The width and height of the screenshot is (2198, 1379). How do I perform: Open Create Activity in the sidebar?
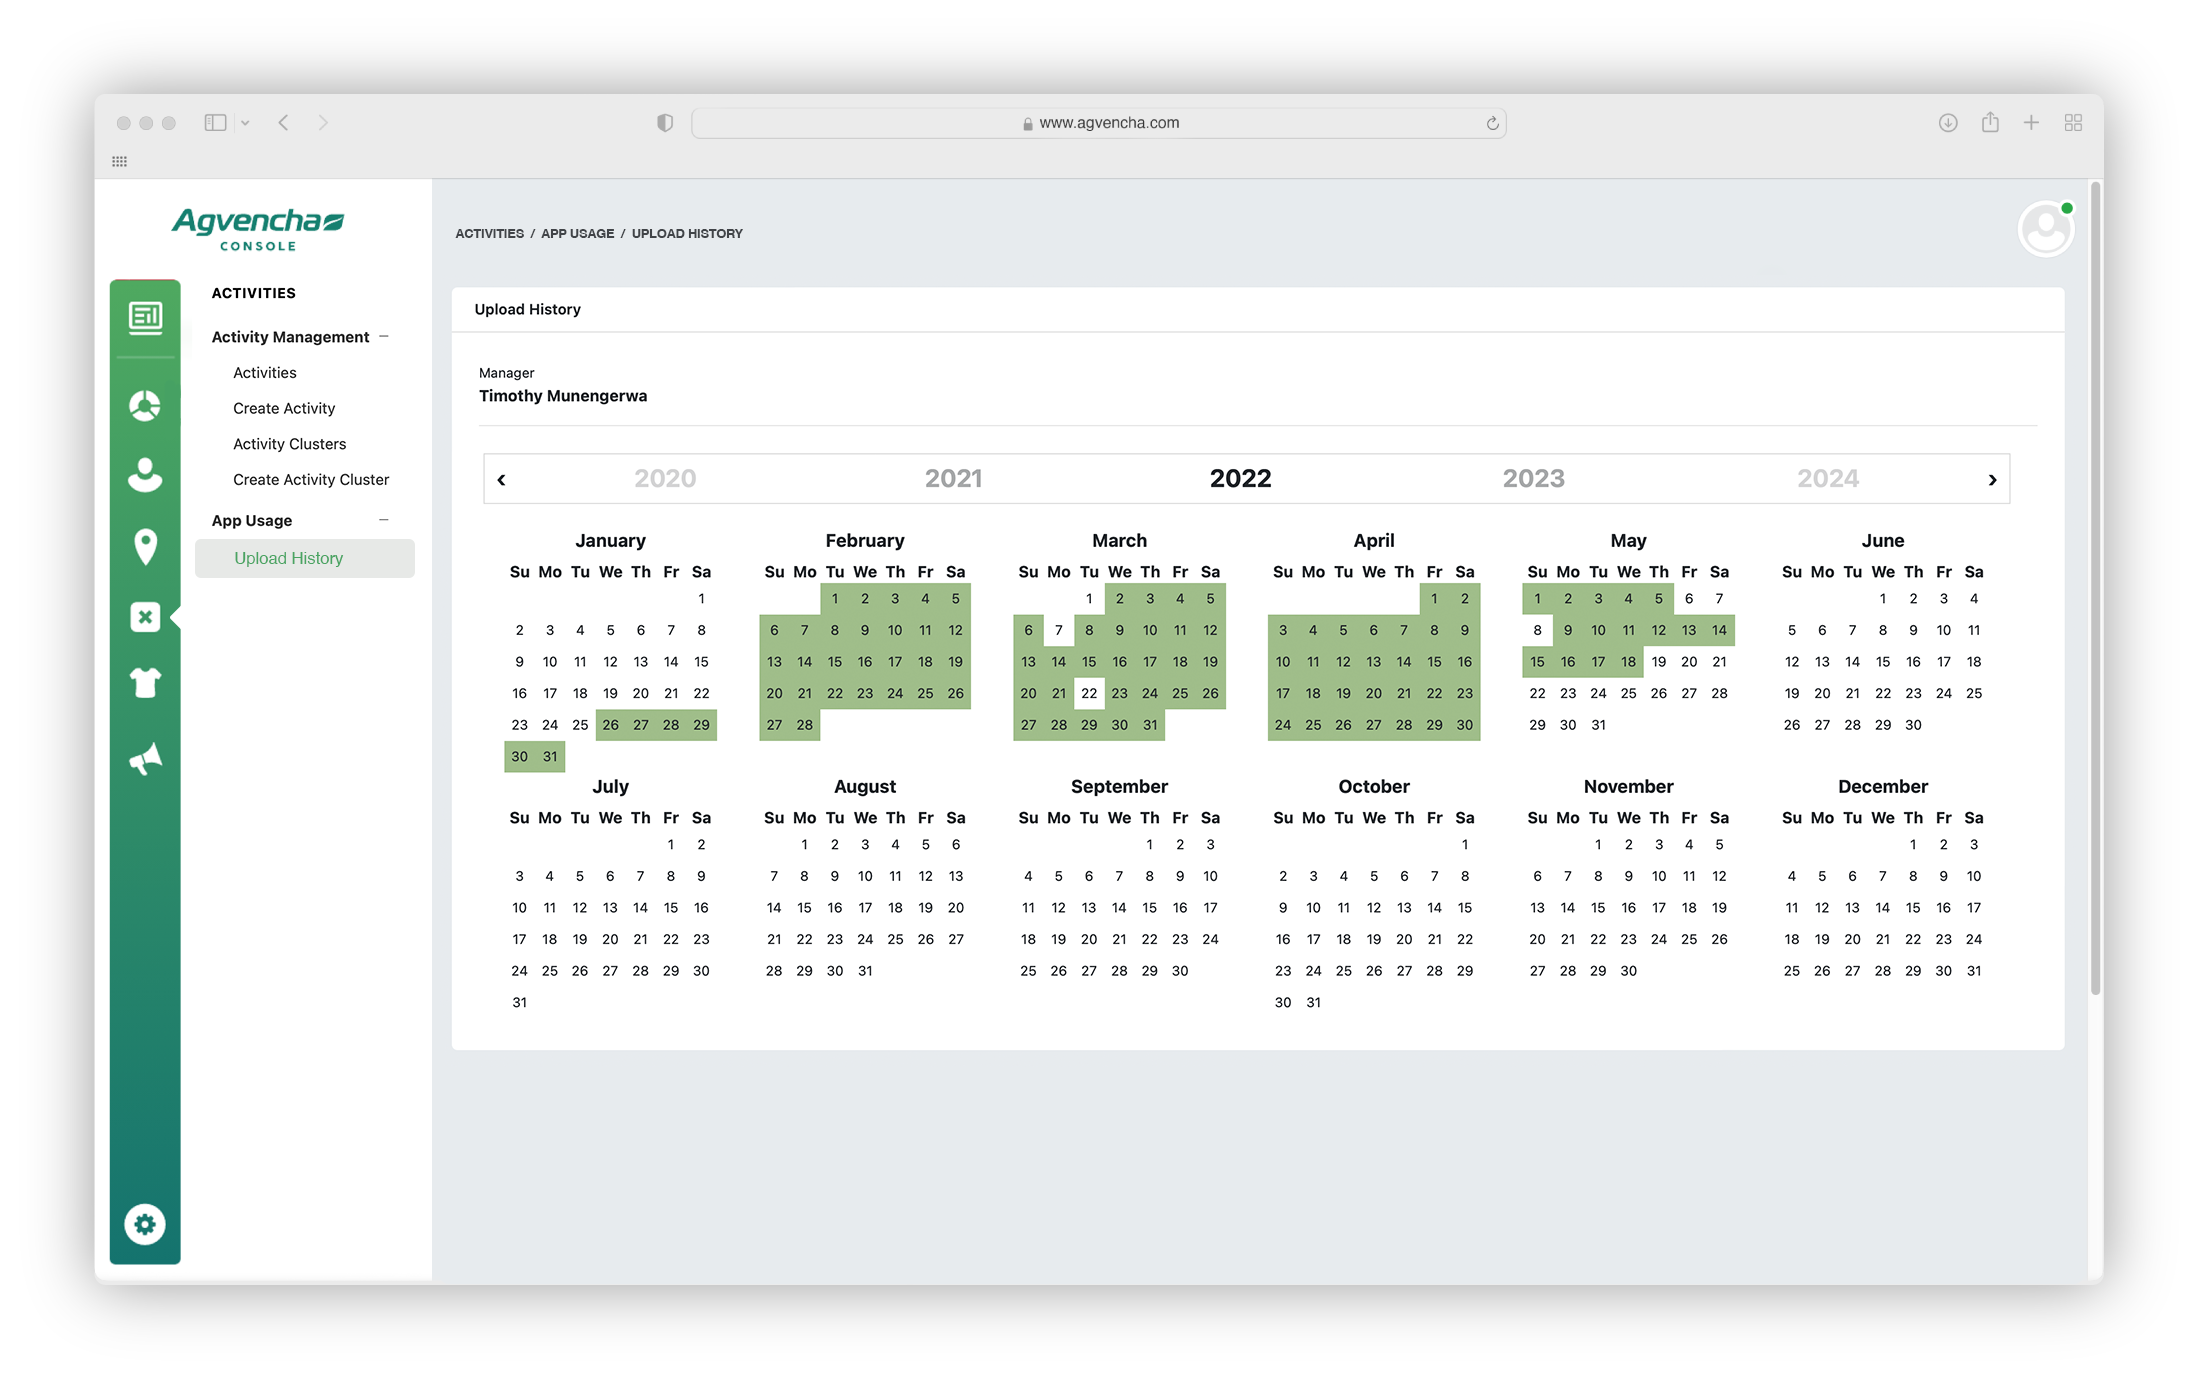[x=284, y=408]
